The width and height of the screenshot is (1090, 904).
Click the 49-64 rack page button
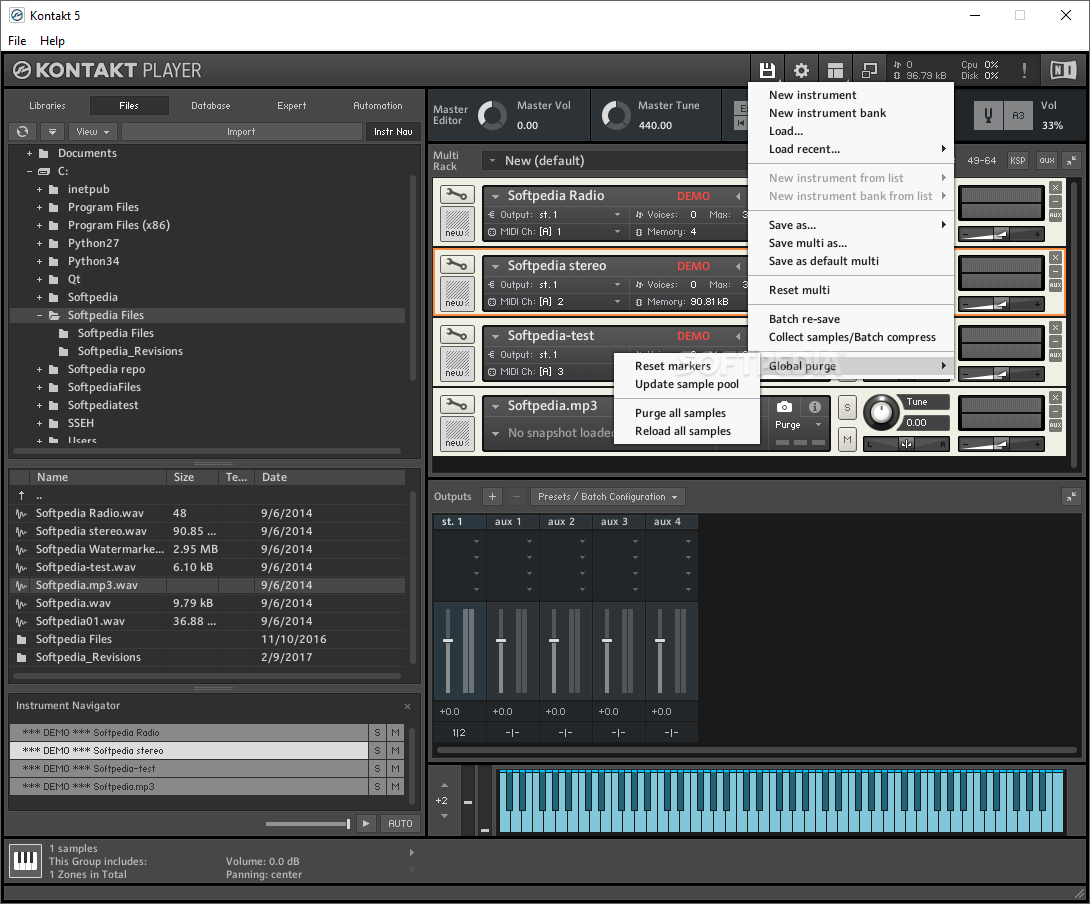(x=982, y=161)
